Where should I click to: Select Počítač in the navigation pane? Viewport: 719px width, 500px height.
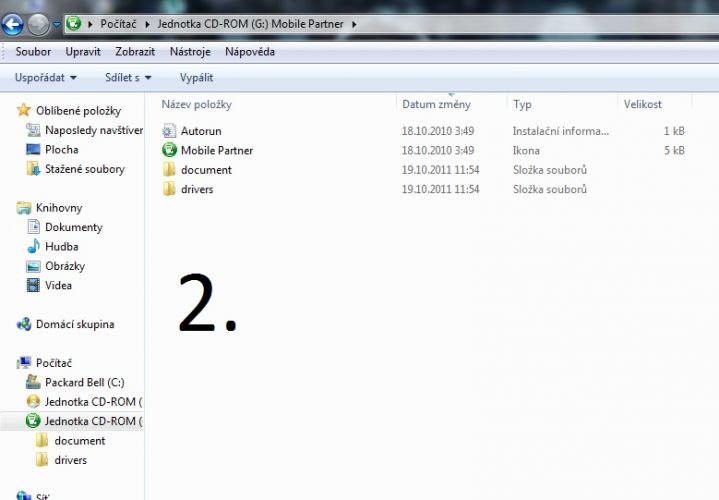(54, 363)
